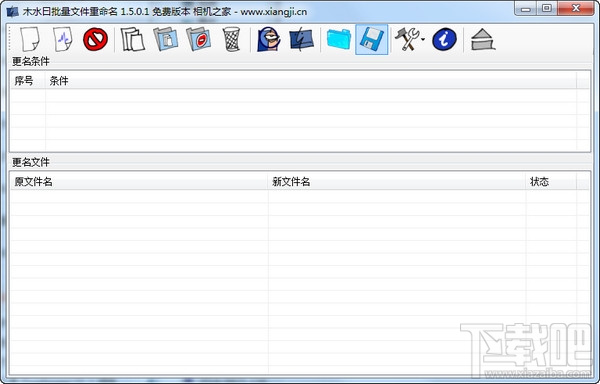The width and height of the screenshot is (600, 384).
Task: Click the blue flag rename execute icon
Action: (302, 39)
